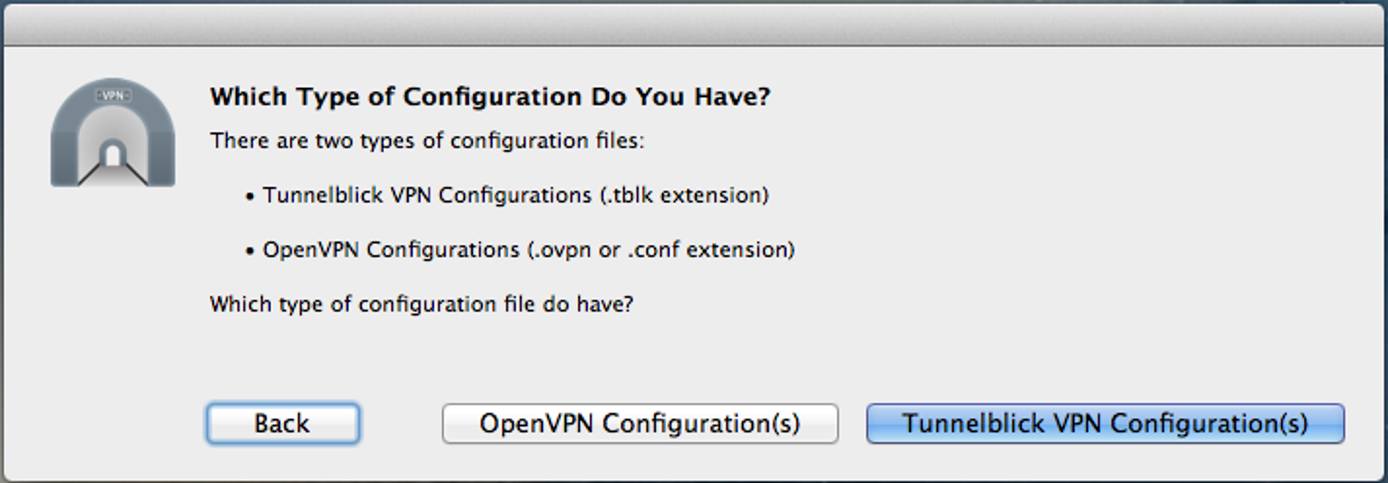Go back with the Back button
The height and width of the screenshot is (483, 1388).
pyautogui.click(x=282, y=423)
